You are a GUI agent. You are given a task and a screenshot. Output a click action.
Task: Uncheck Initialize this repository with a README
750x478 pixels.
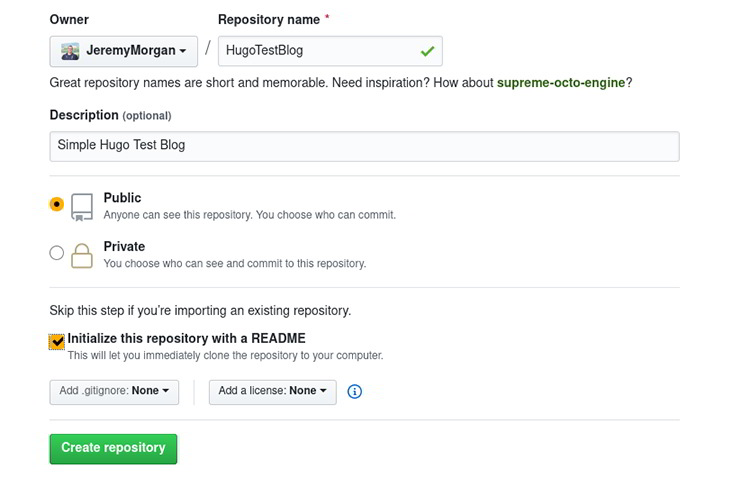pyautogui.click(x=57, y=342)
